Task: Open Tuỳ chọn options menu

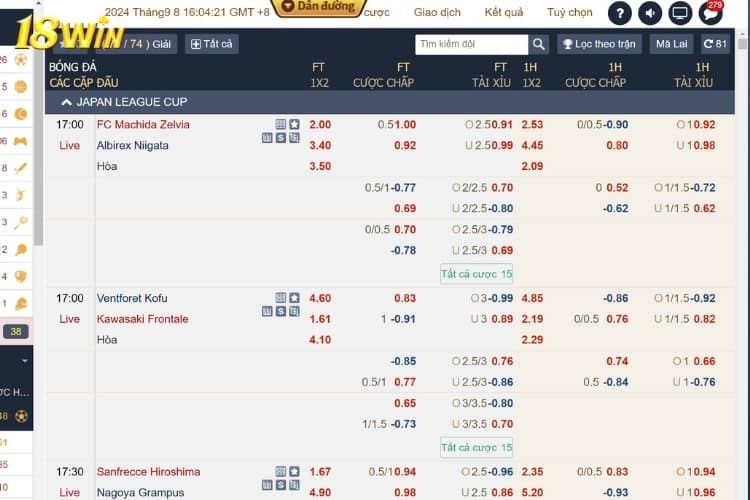Action: pyautogui.click(x=570, y=12)
